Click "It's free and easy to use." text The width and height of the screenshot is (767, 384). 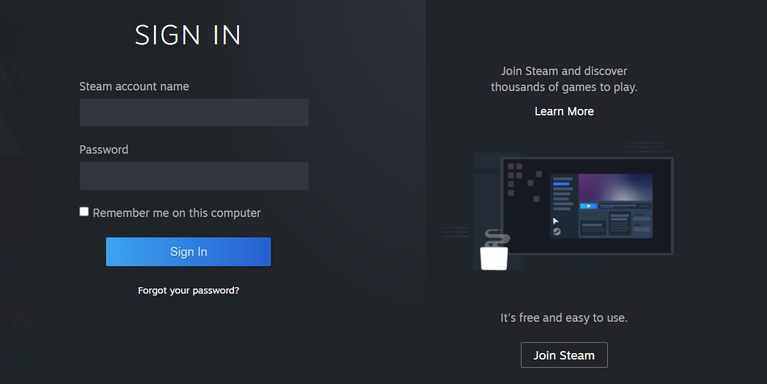click(x=564, y=318)
